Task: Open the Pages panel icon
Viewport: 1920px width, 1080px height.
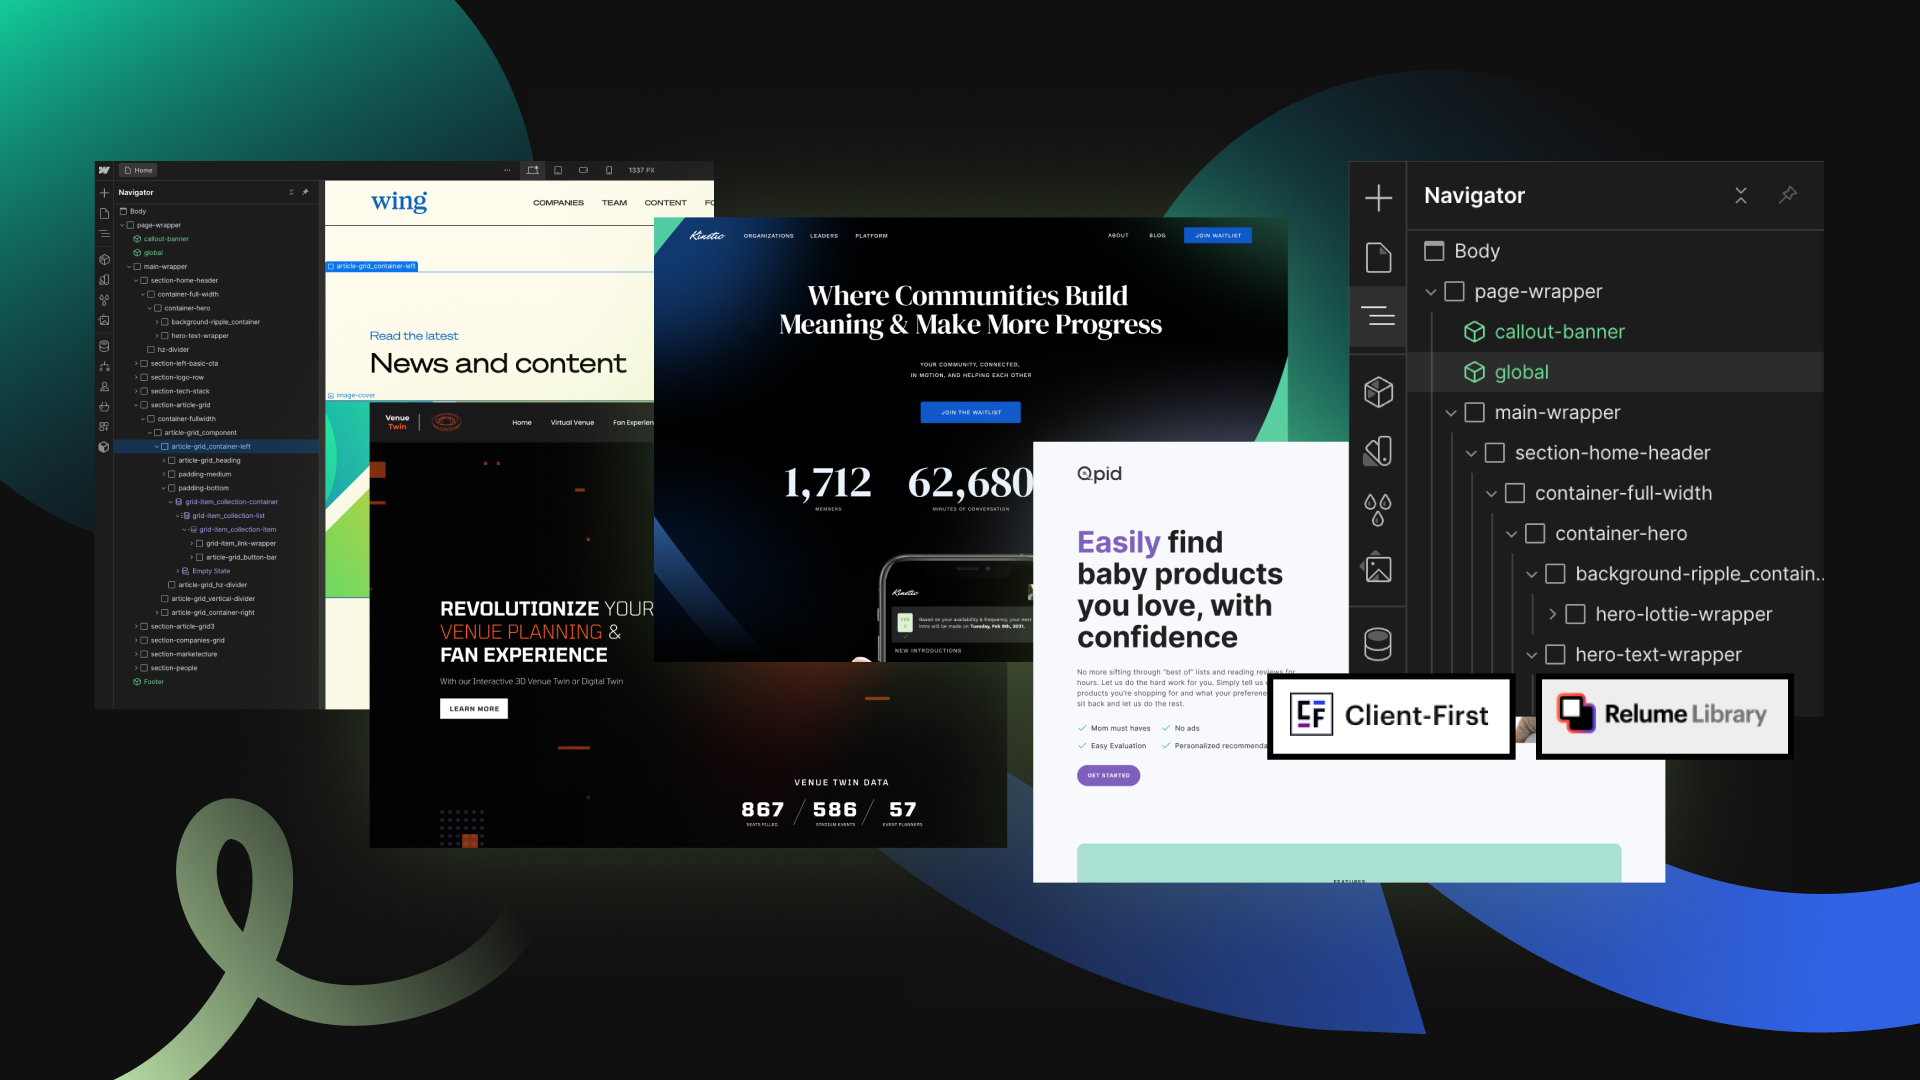Action: 1378,257
